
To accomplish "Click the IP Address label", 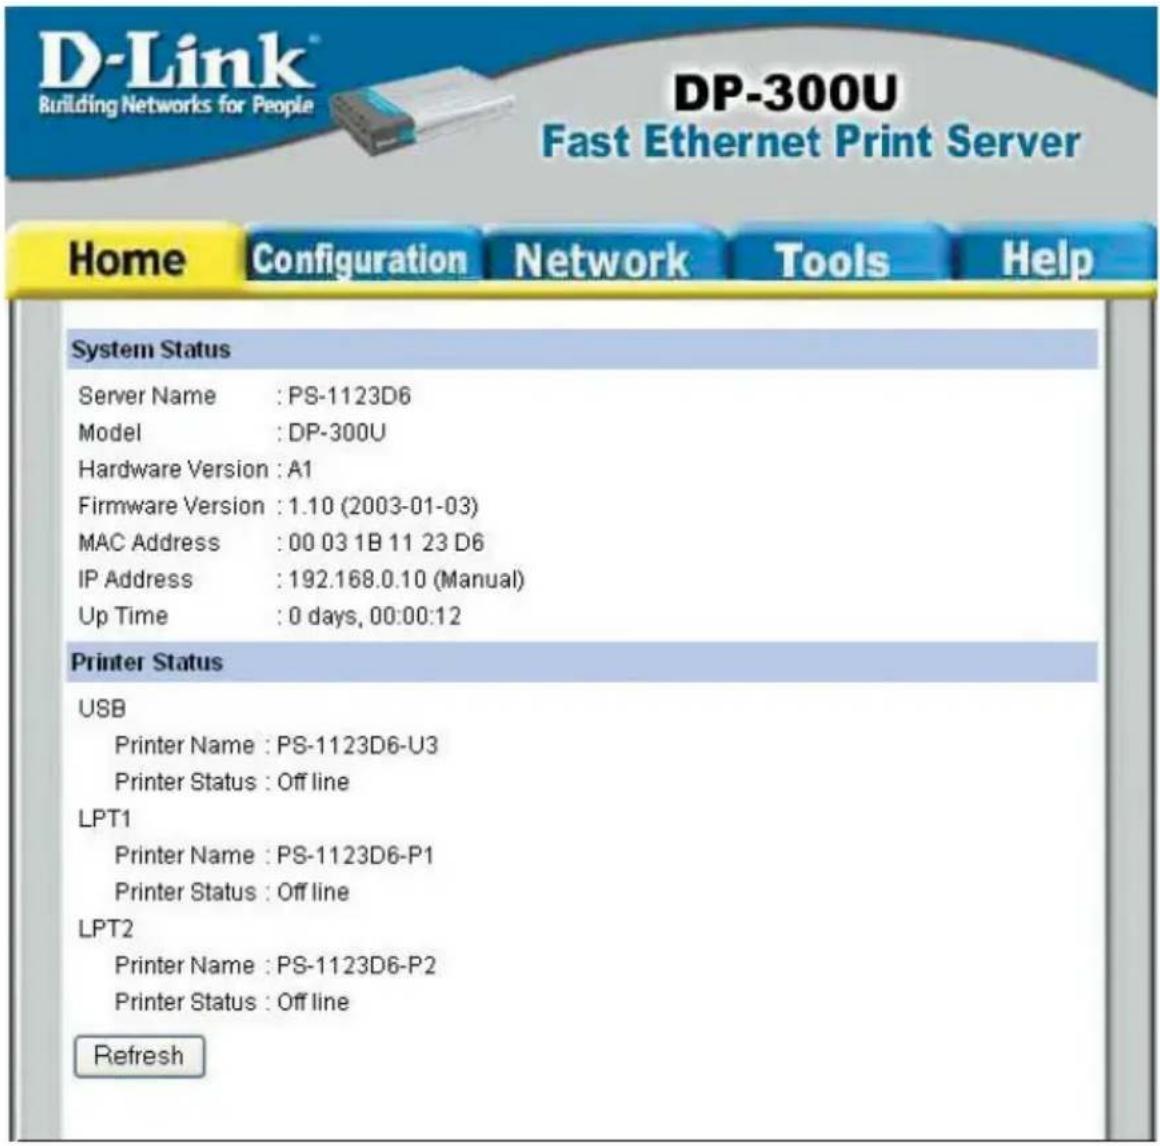I will tap(135, 579).
